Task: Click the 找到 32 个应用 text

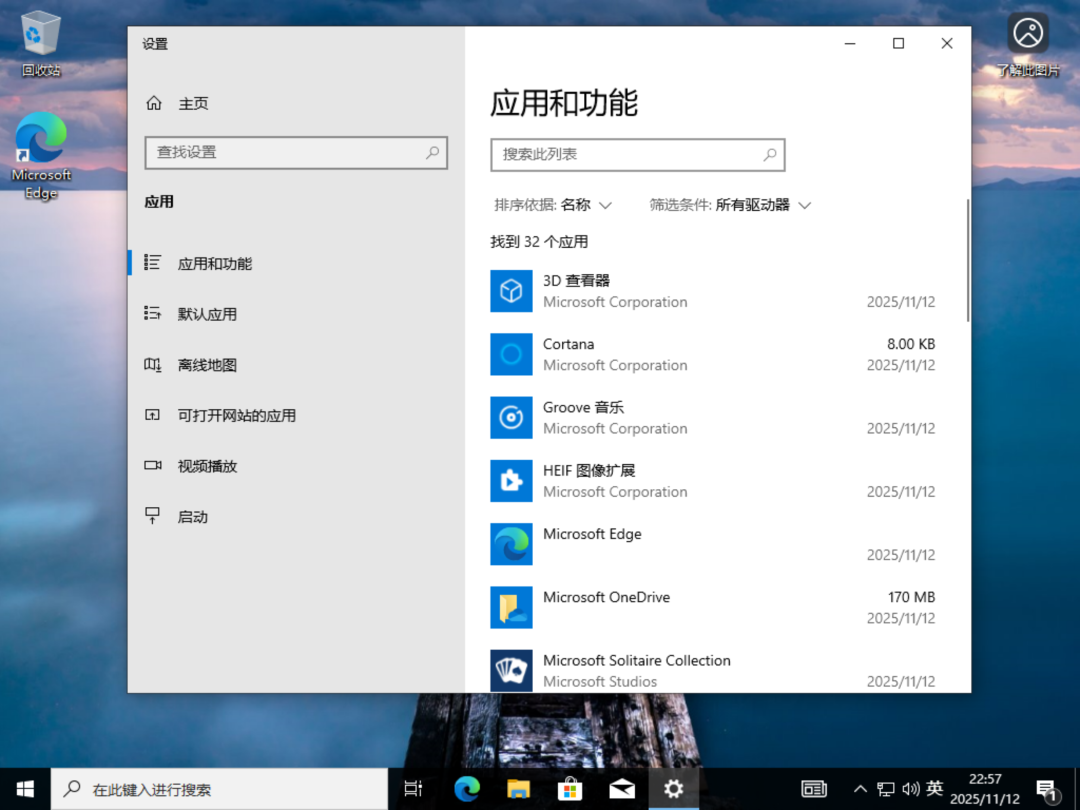Action: pyautogui.click(x=539, y=242)
